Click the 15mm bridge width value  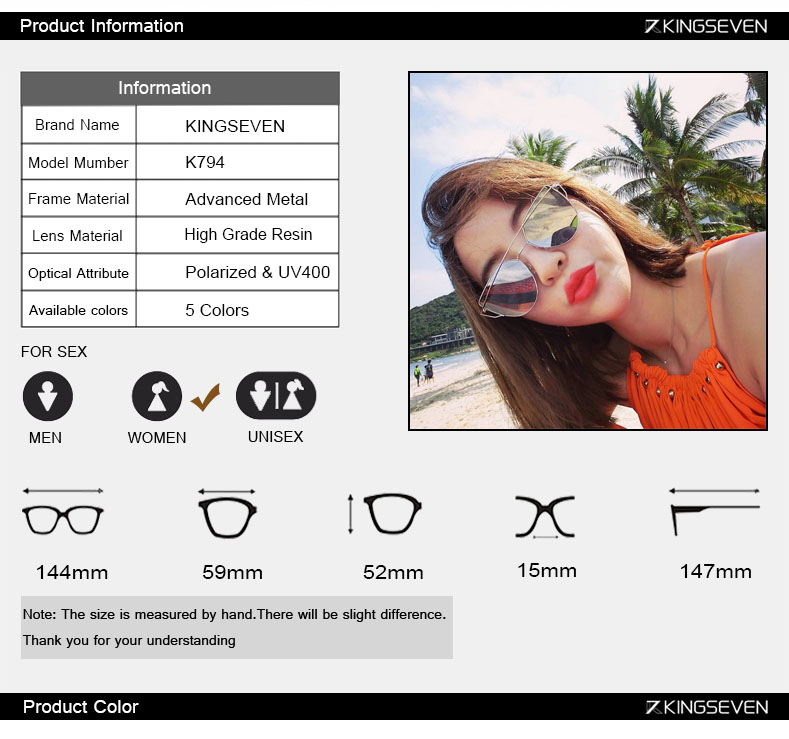click(x=547, y=570)
